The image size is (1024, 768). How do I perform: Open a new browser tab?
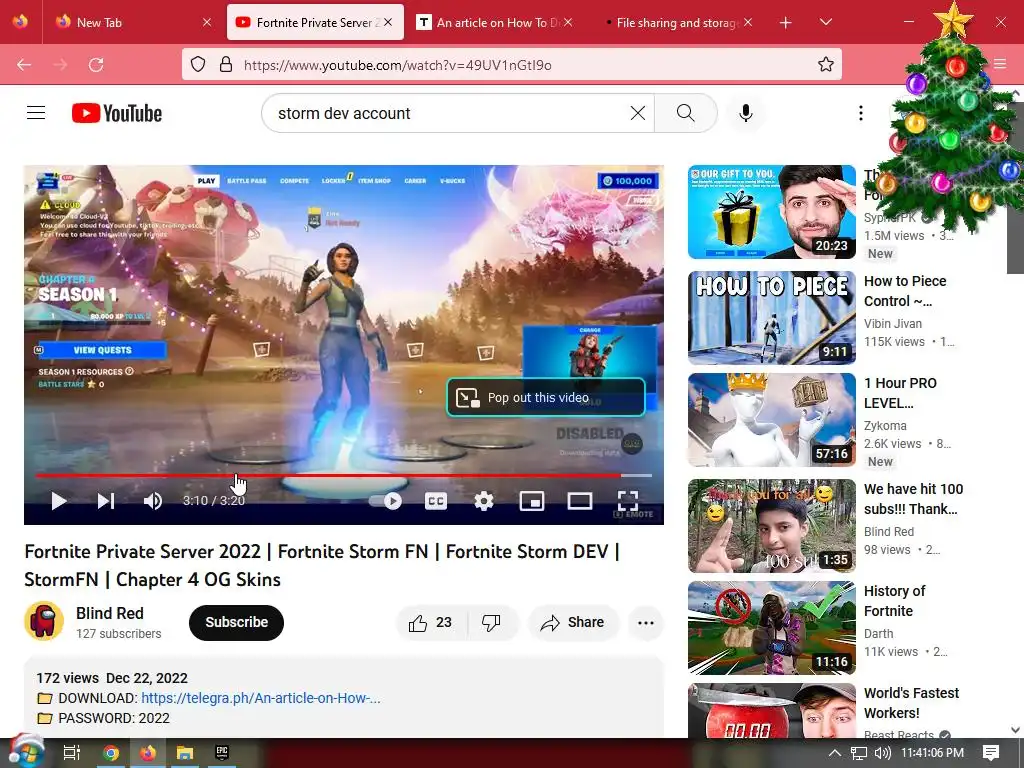coord(786,22)
